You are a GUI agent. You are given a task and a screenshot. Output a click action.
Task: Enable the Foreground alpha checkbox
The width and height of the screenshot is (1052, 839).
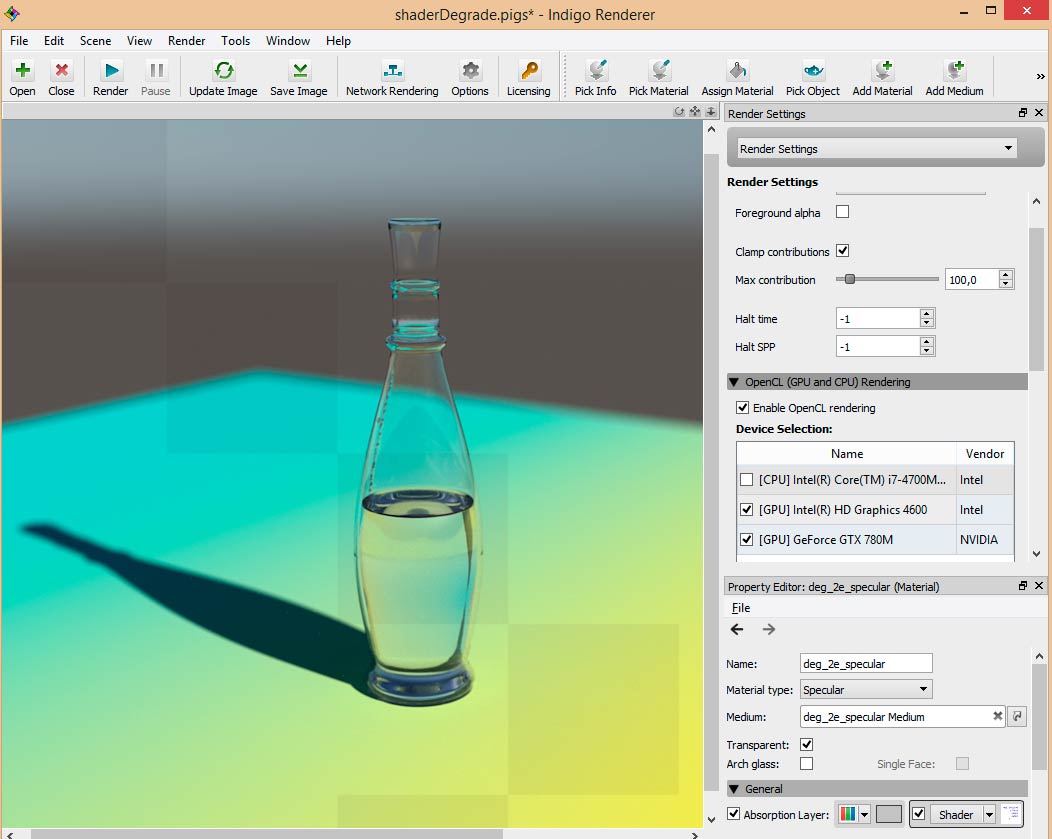[x=842, y=212]
